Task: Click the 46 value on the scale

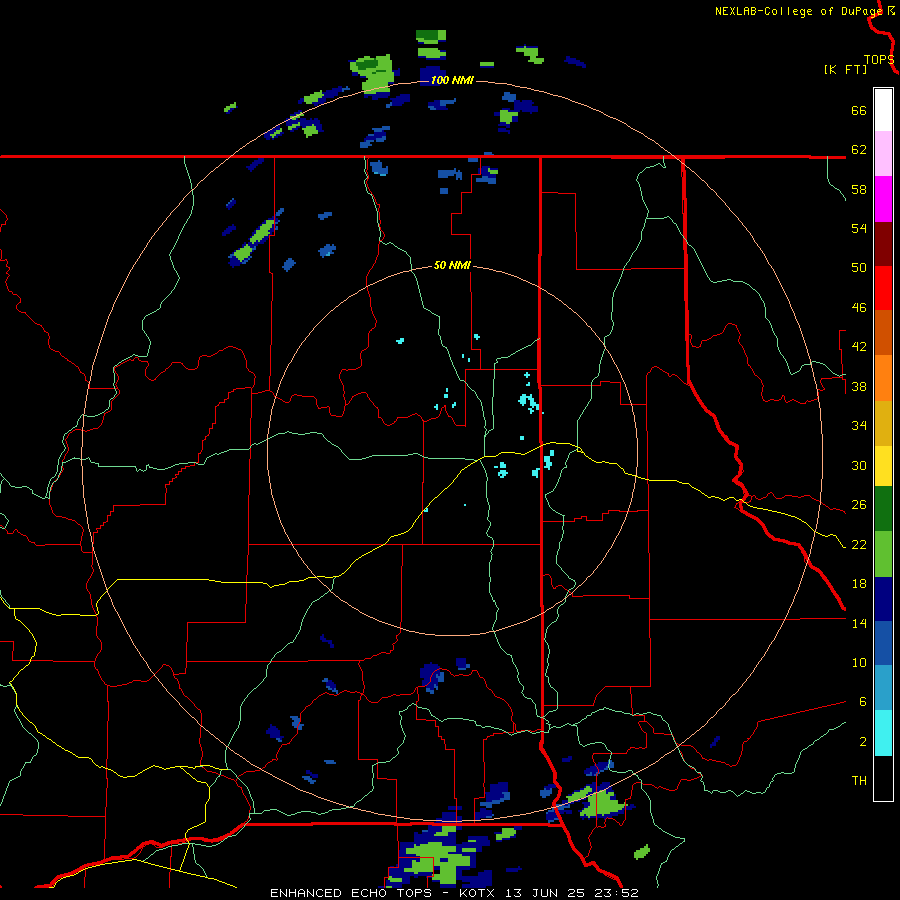Action: pos(859,308)
